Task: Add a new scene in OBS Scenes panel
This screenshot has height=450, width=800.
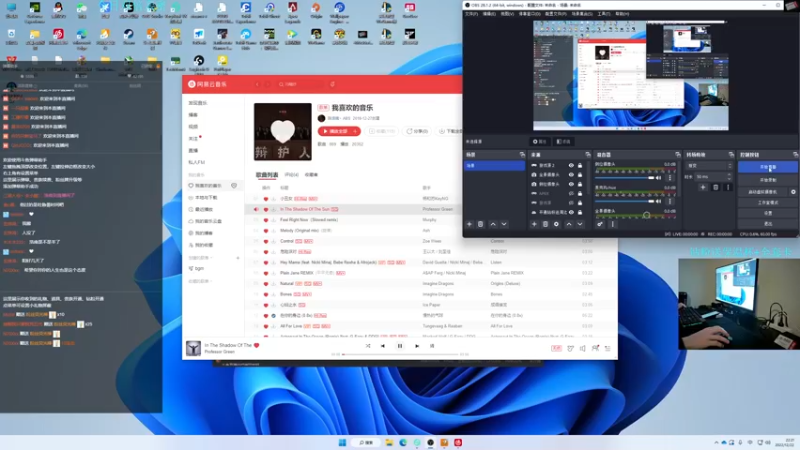Action: pyautogui.click(x=469, y=224)
